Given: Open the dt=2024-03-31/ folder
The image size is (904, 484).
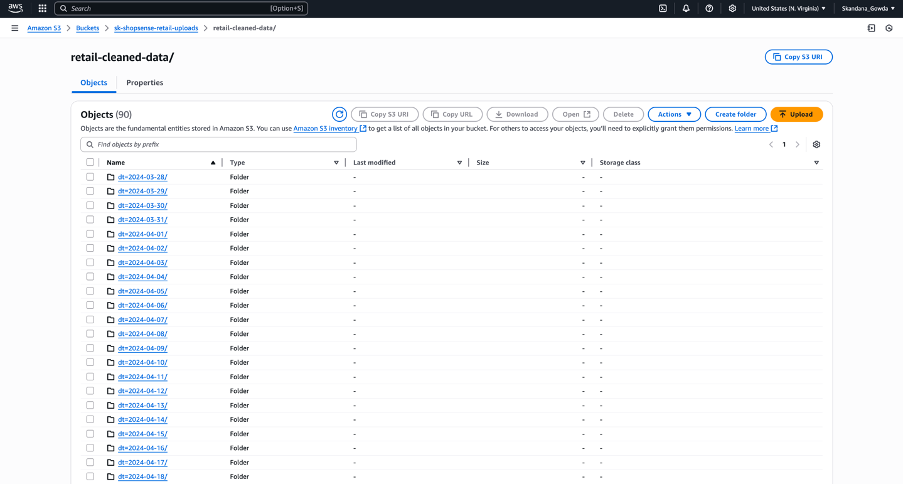Looking at the screenshot, I should coord(142,220).
